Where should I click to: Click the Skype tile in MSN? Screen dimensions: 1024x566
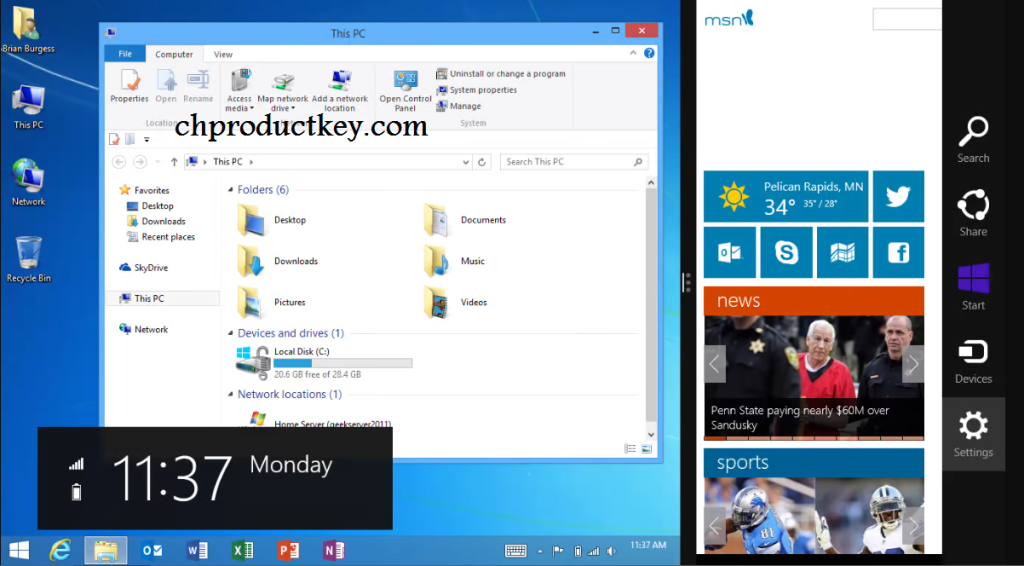[x=786, y=253]
